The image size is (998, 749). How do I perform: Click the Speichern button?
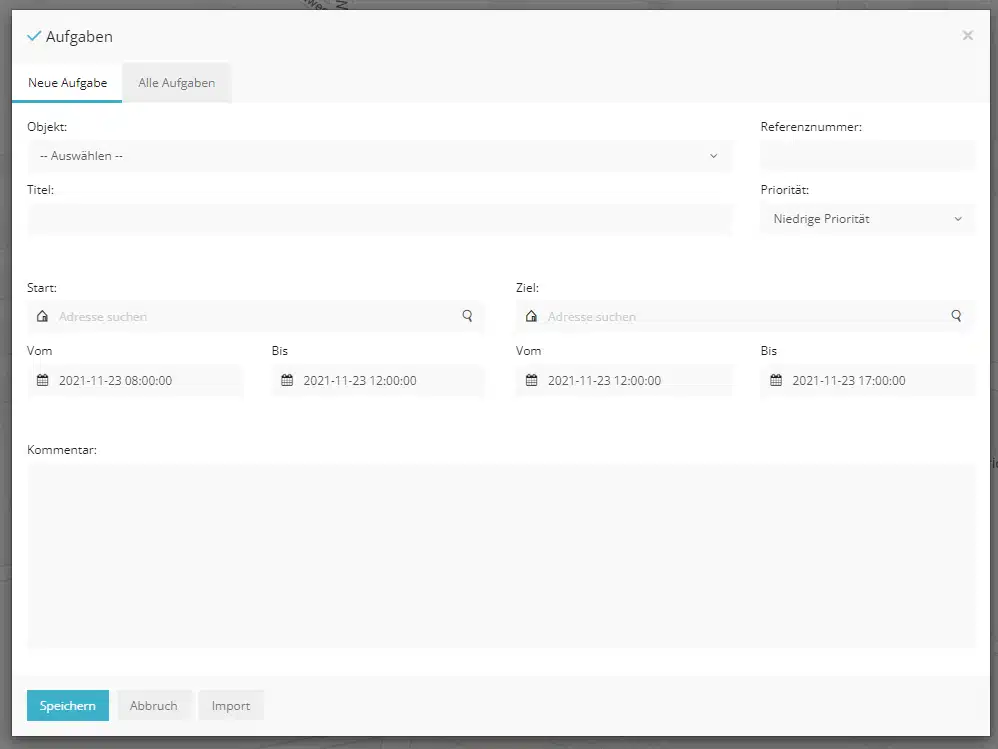pos(67,705)
